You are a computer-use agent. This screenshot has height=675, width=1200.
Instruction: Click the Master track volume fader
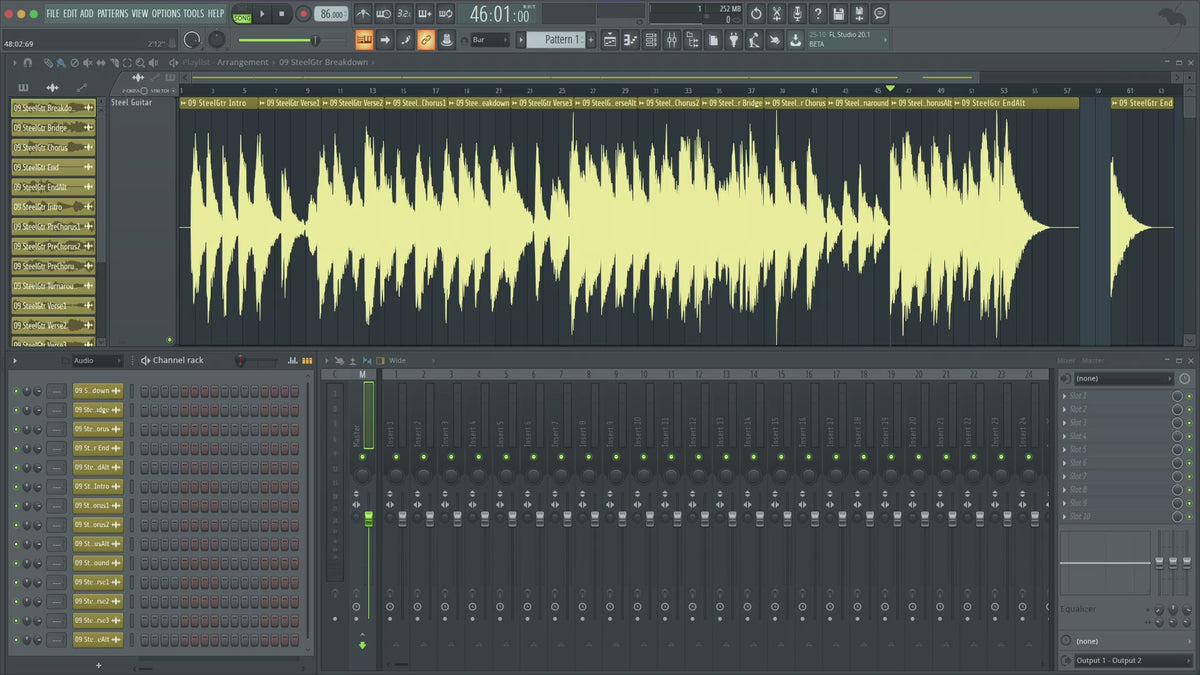click(368, 518)
